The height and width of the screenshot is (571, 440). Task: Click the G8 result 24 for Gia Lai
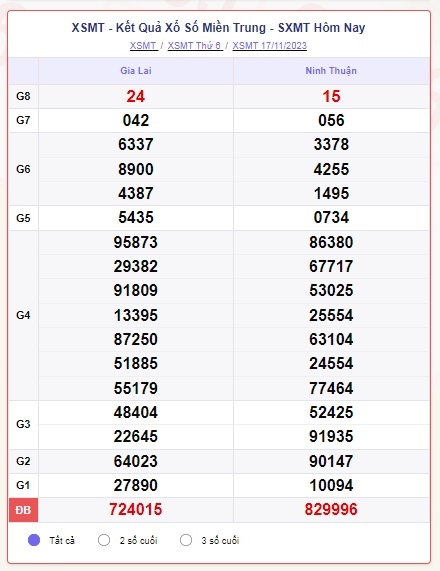coord(135,97)
